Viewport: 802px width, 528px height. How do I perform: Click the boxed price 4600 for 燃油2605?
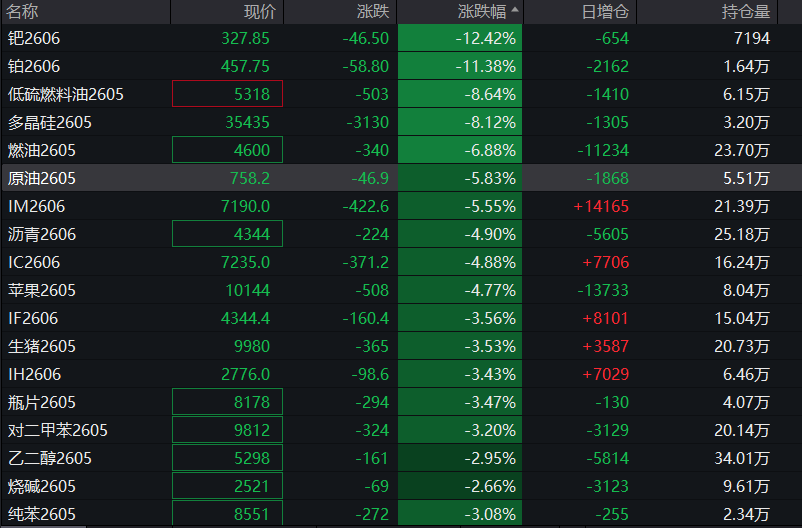pos(228,150)
